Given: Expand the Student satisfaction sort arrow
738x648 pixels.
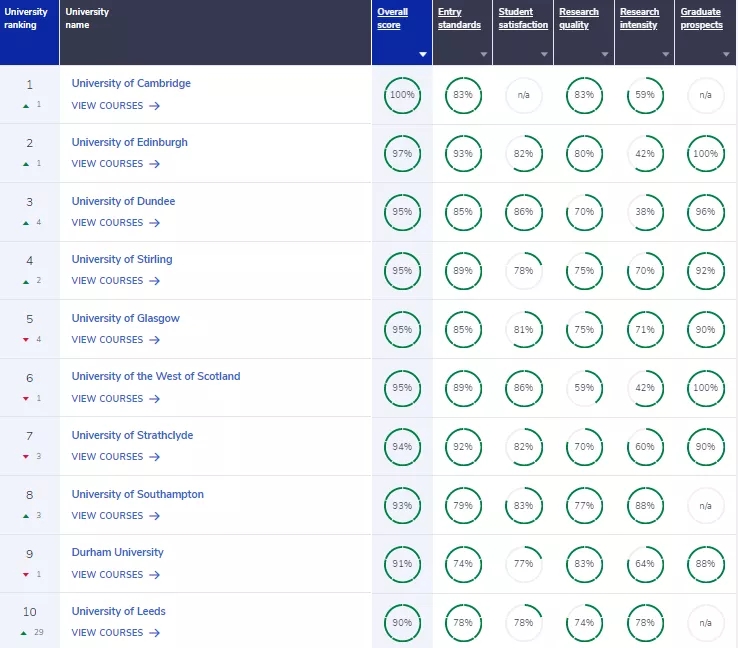Looking at the screenshot, I should point(545,54).
